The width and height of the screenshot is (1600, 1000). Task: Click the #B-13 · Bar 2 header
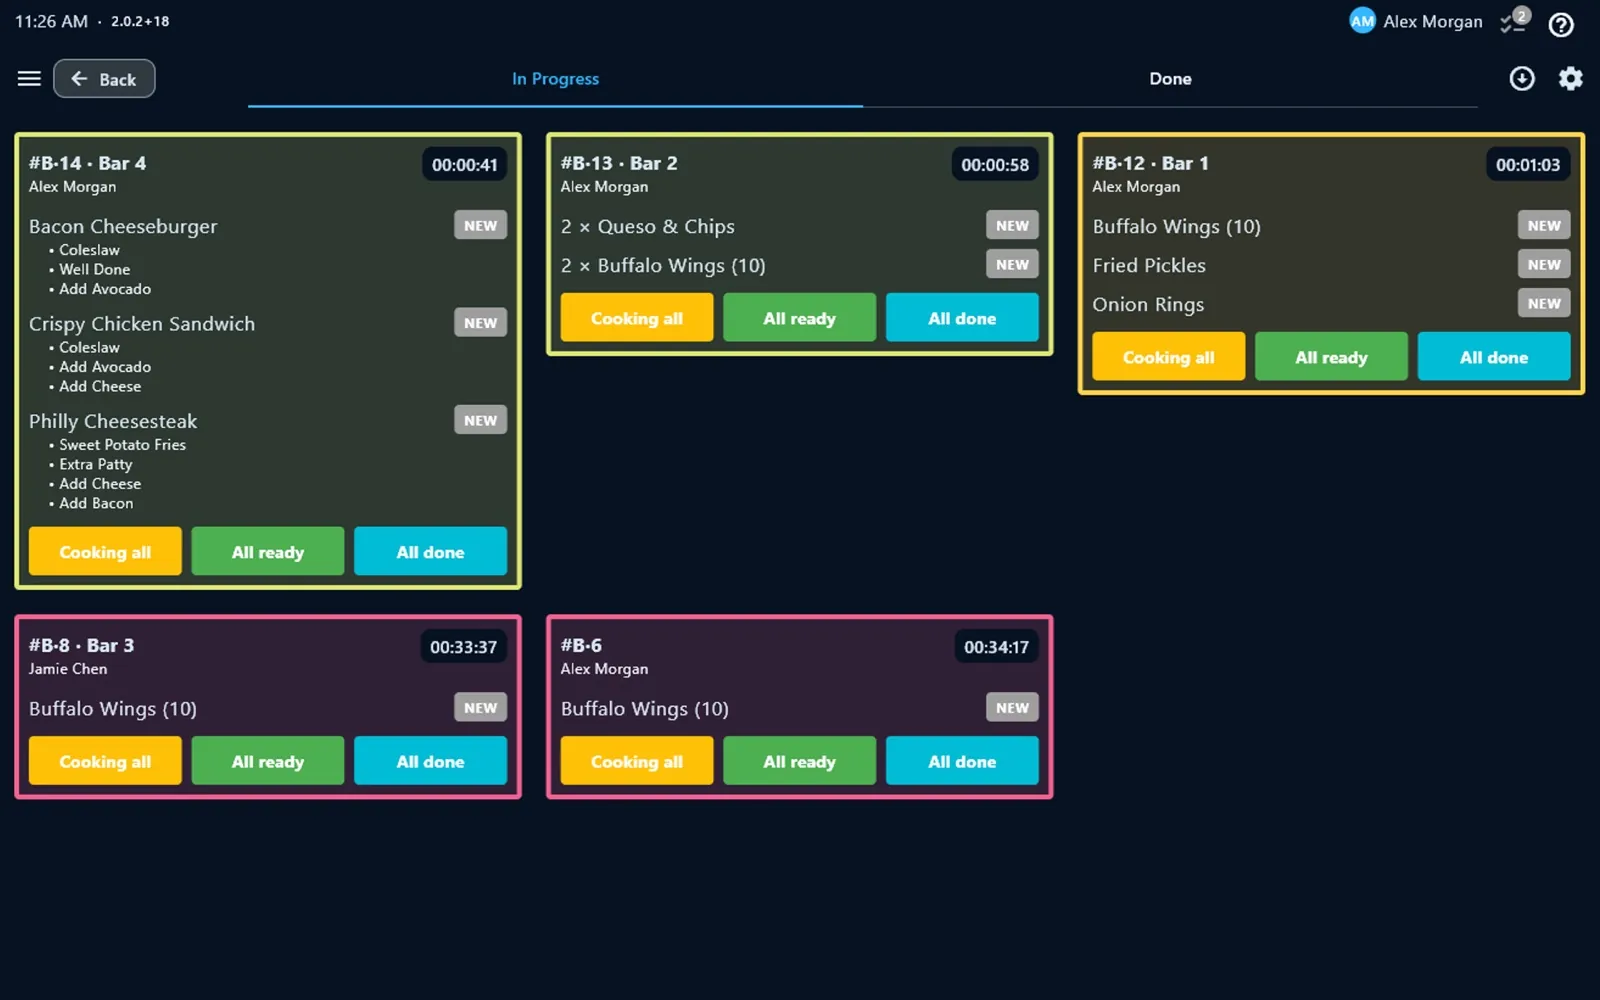tap(619, 163)
